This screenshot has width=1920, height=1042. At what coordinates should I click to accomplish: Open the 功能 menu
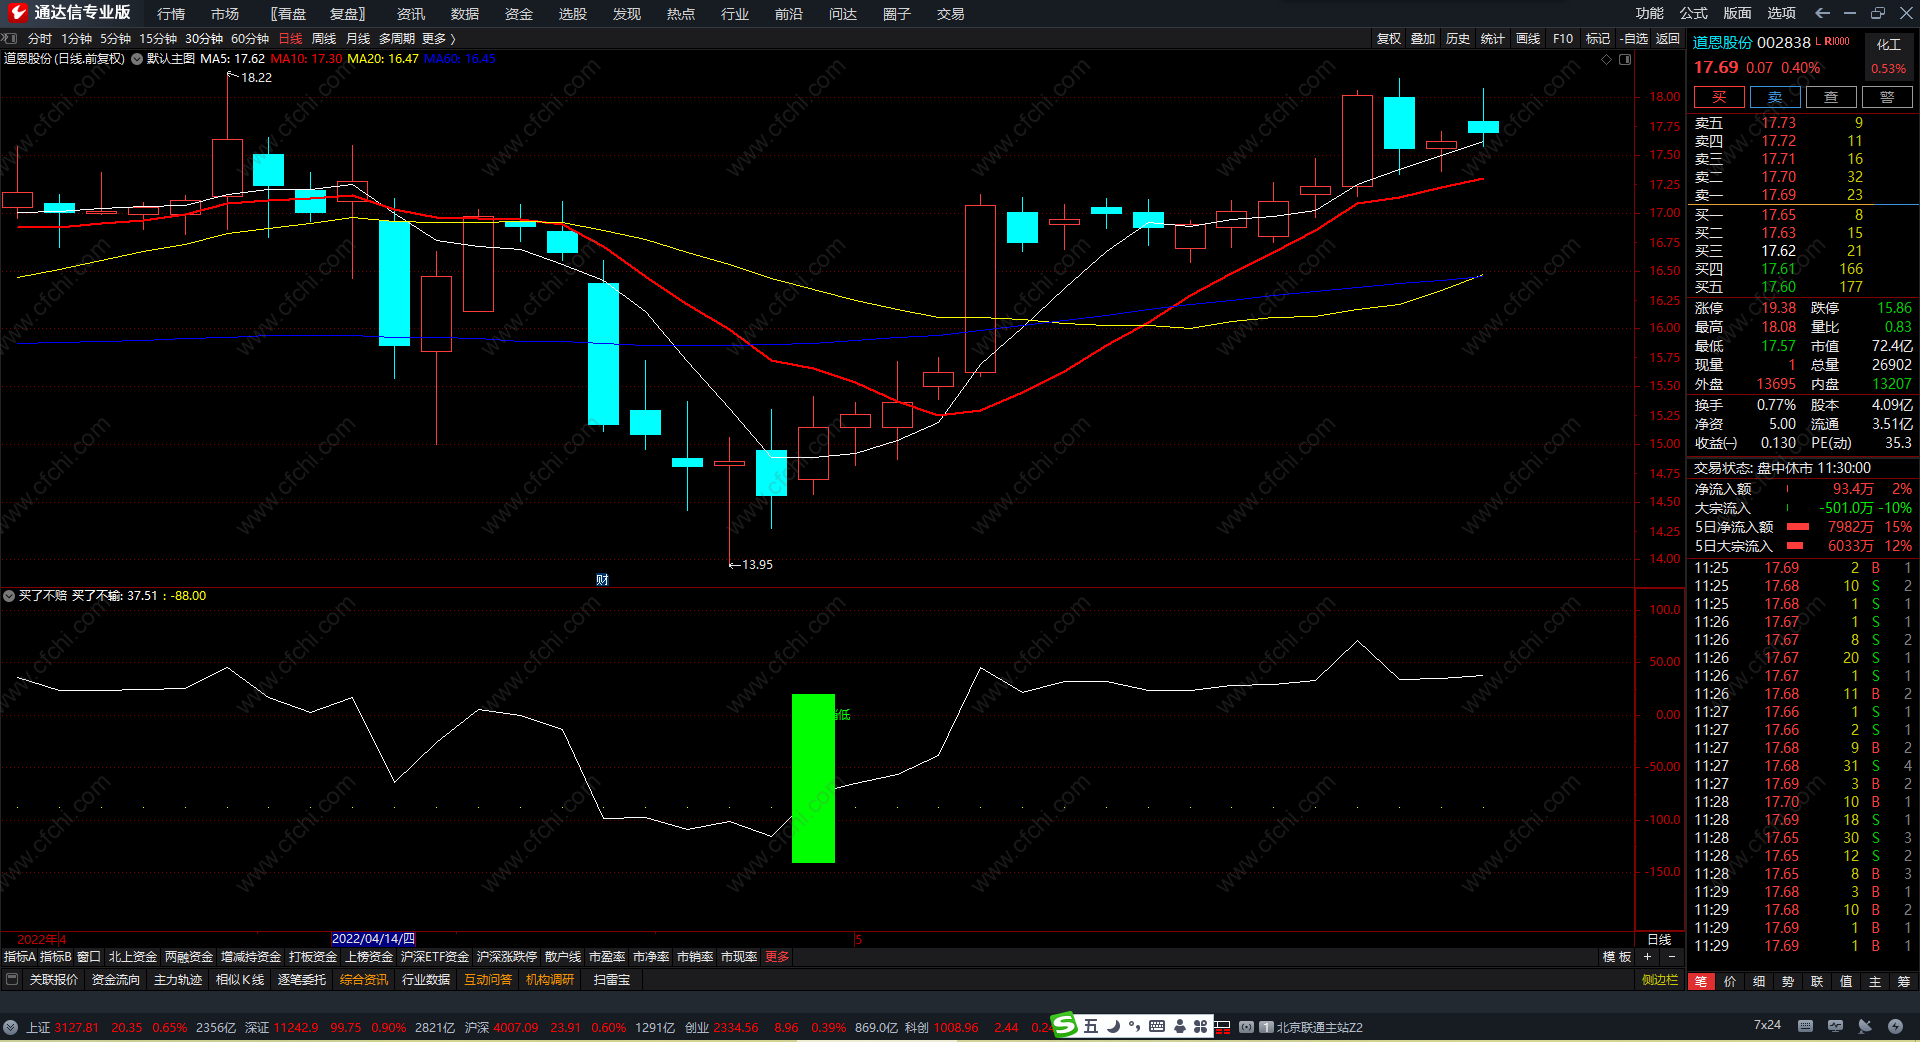click(1650, 13)
